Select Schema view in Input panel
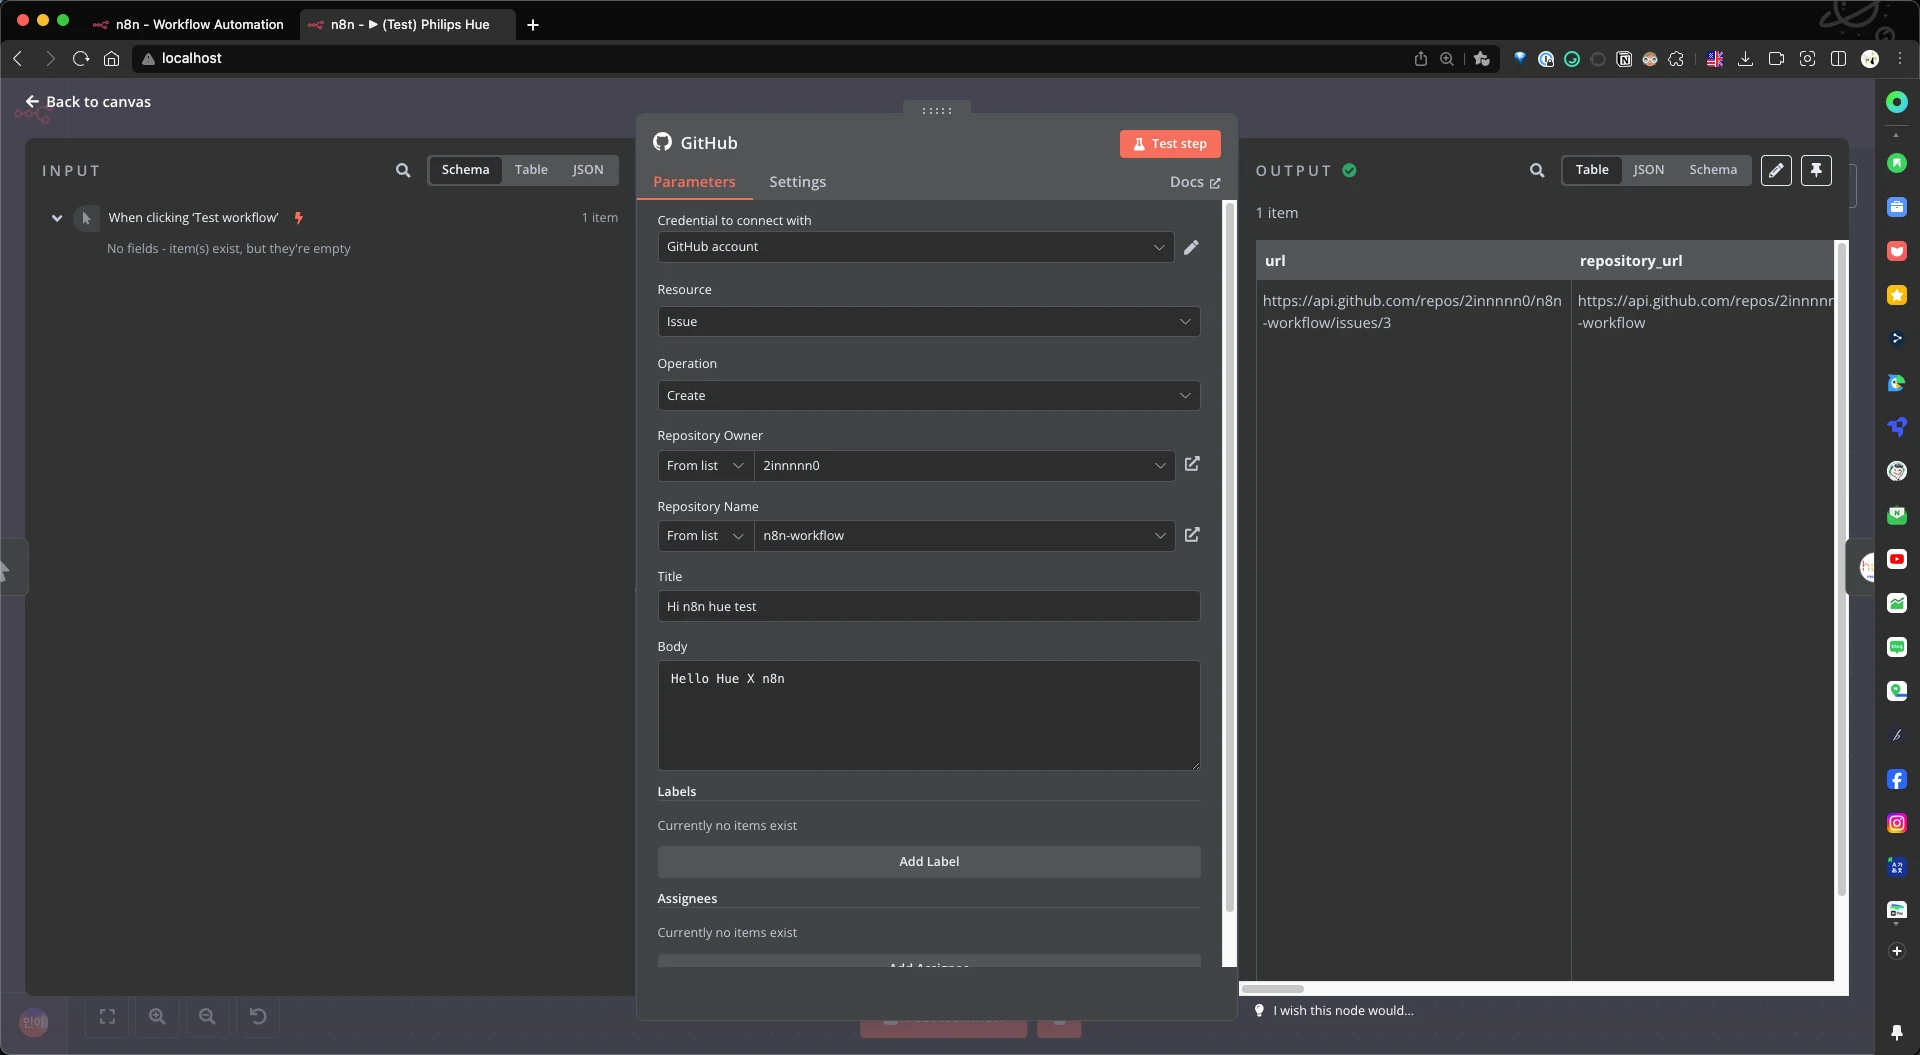Screen dimensions: 1920x1055 pos(465,169)
